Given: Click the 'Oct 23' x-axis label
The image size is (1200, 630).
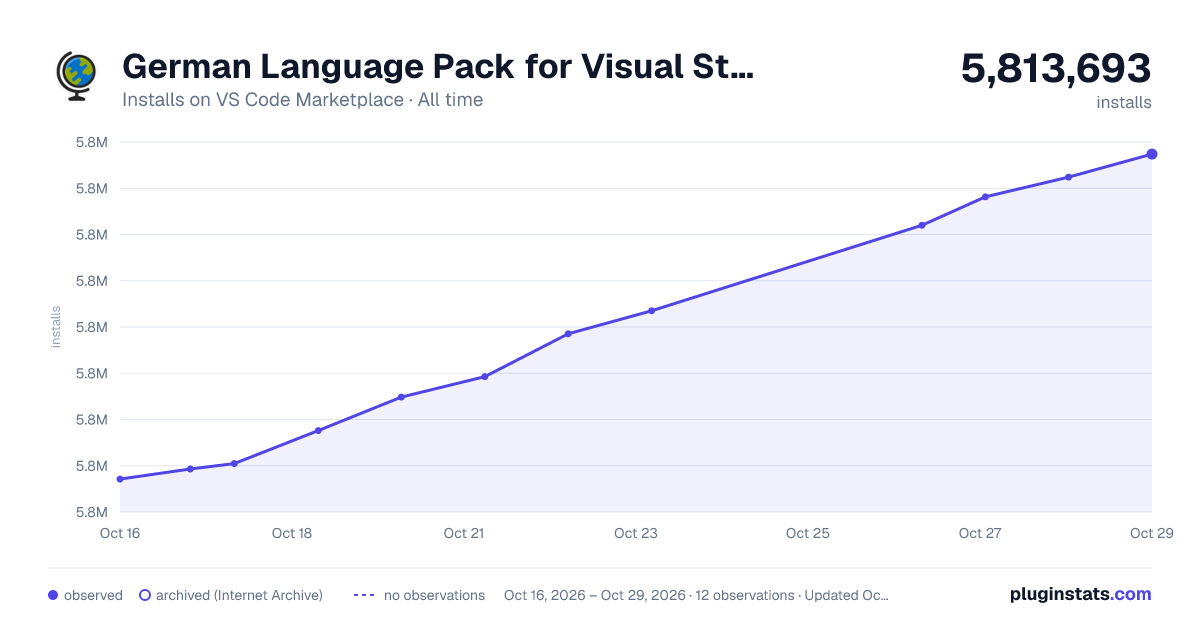Looking at the screenshot, I should click(636, 533).
